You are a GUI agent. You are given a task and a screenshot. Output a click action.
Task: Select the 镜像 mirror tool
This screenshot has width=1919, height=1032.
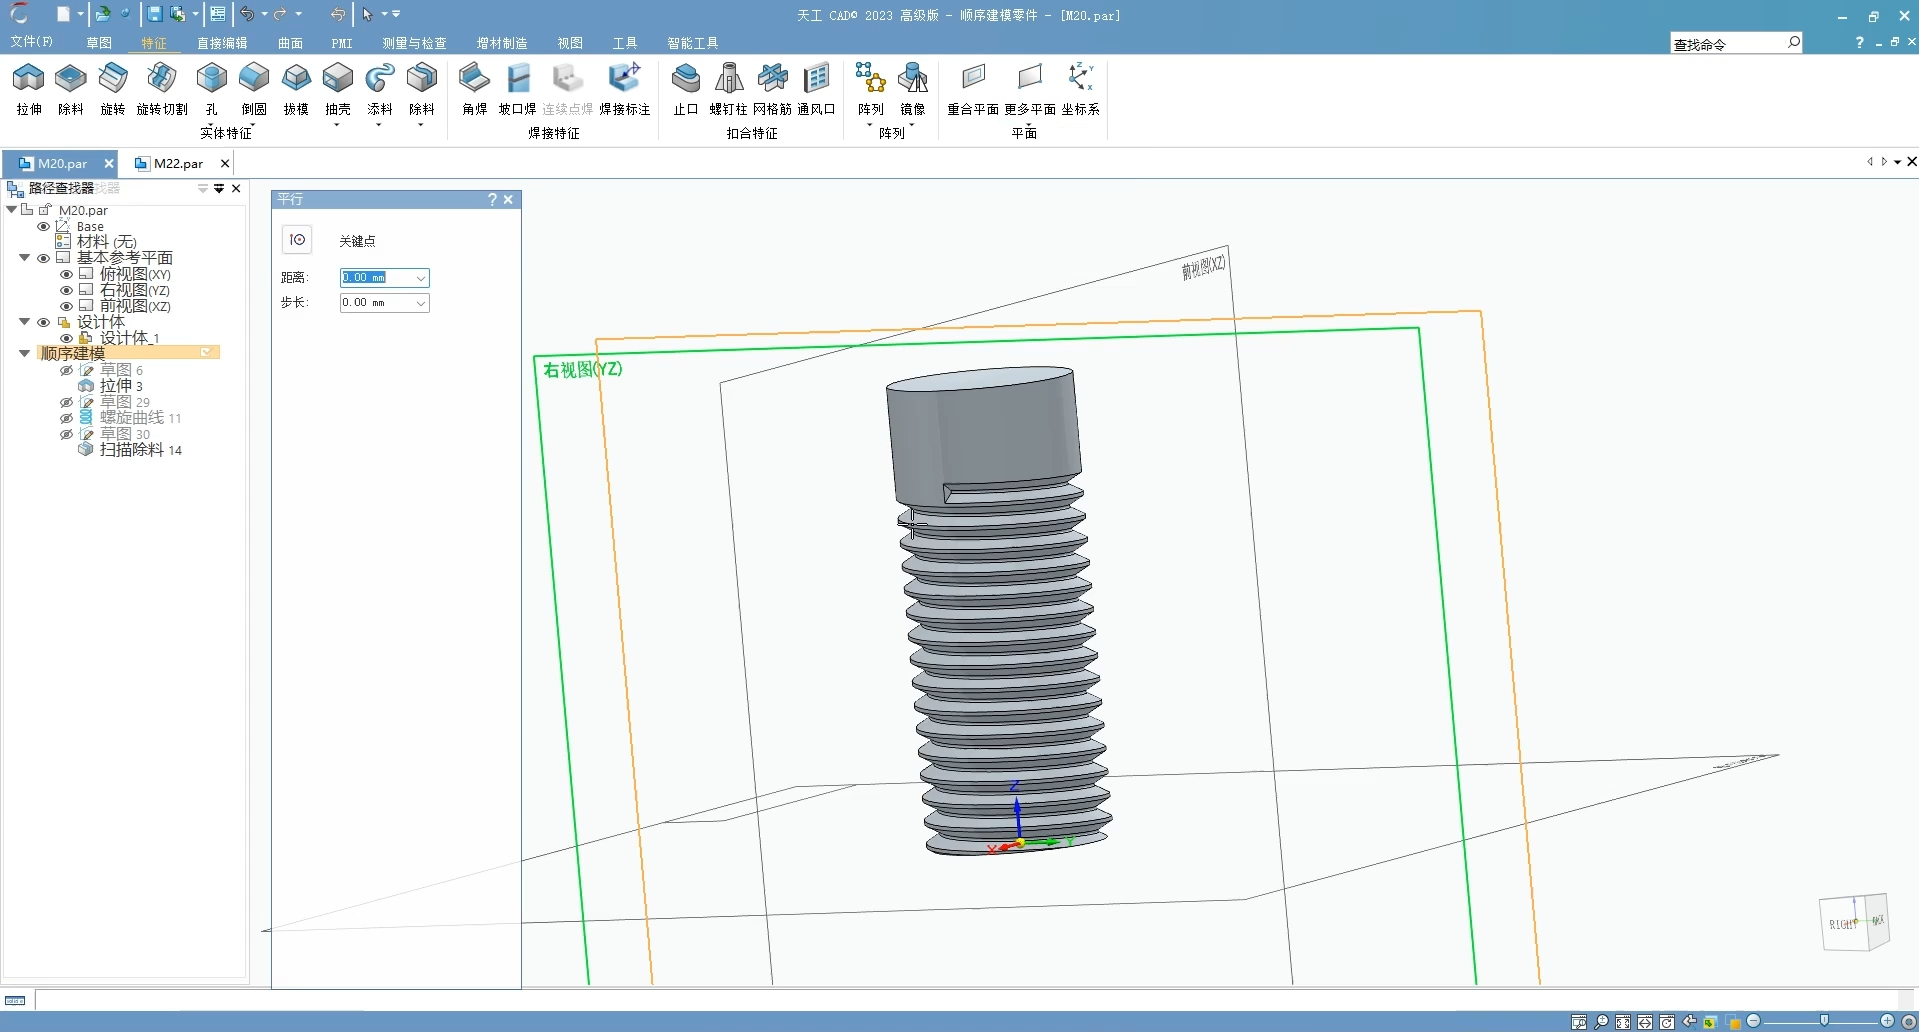[913, 89]
